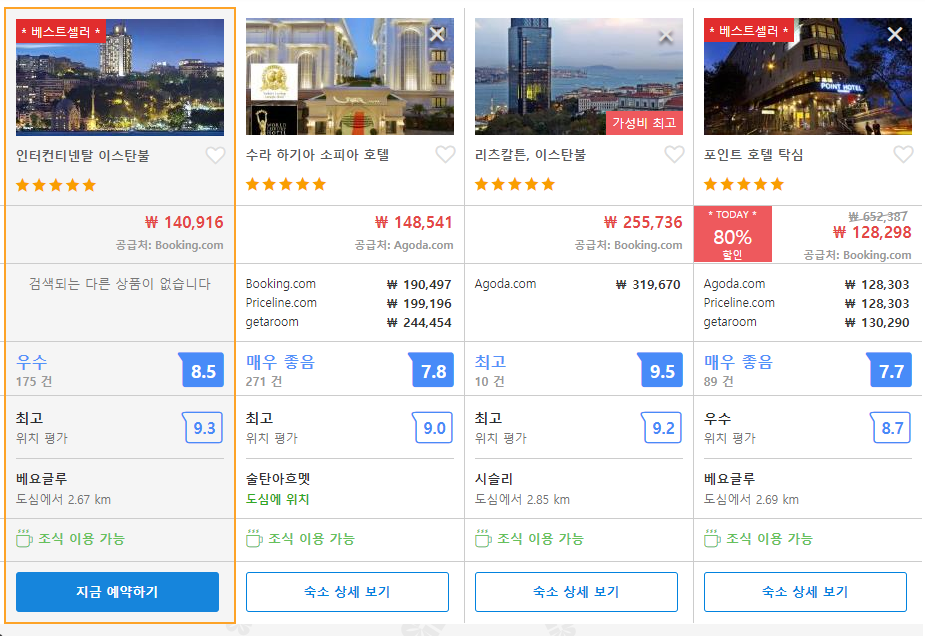Favorite 수라 하기아 소피아 호텔 heart icon
Viewport: 925px width, 636px height.
coord(445,154)
